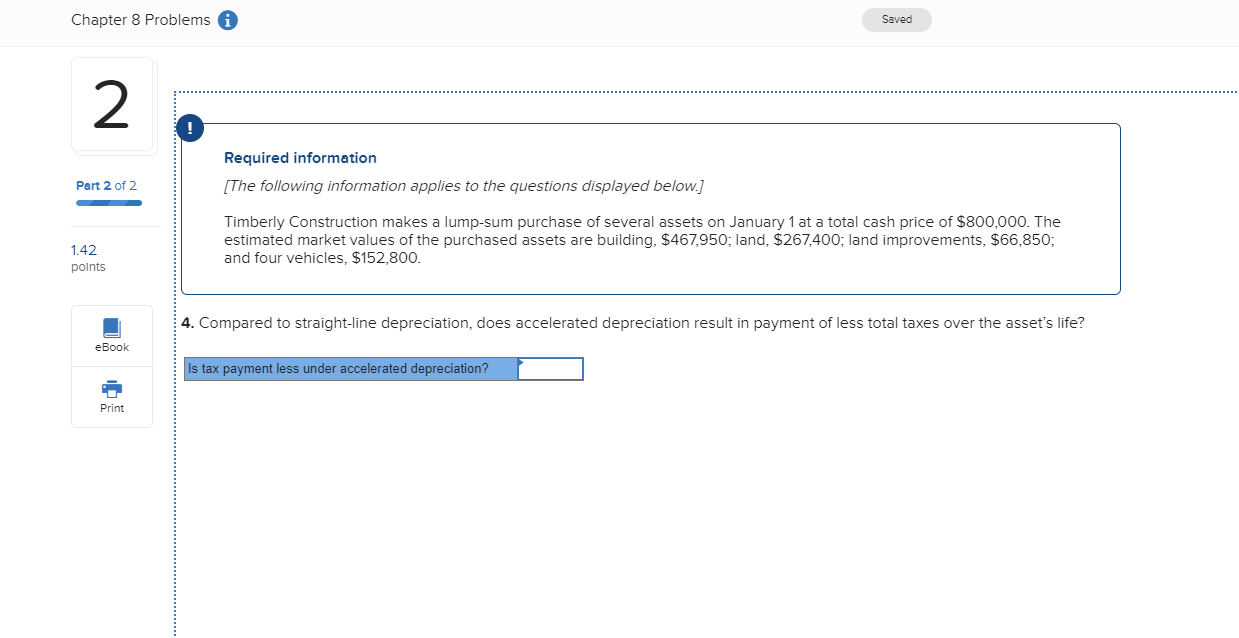
Task: Click the printer glyph above the Print label
Action: pos(111,389)
